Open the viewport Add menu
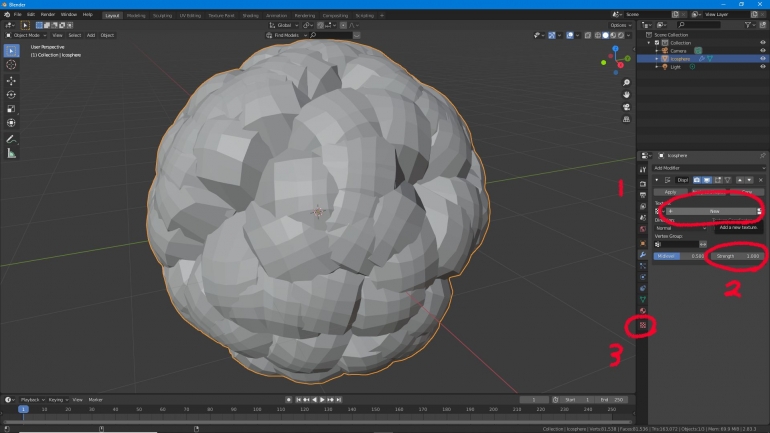Viewport: 770px width, 433px height. [91, 35]
